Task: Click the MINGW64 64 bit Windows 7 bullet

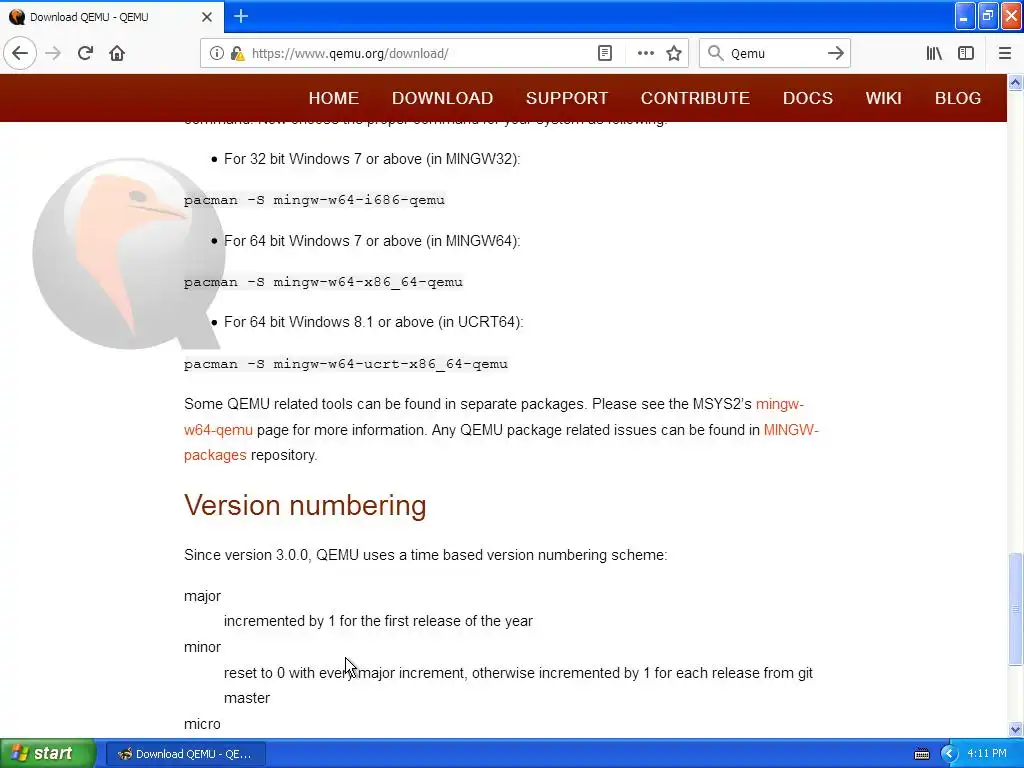Action: pos(372,241)
